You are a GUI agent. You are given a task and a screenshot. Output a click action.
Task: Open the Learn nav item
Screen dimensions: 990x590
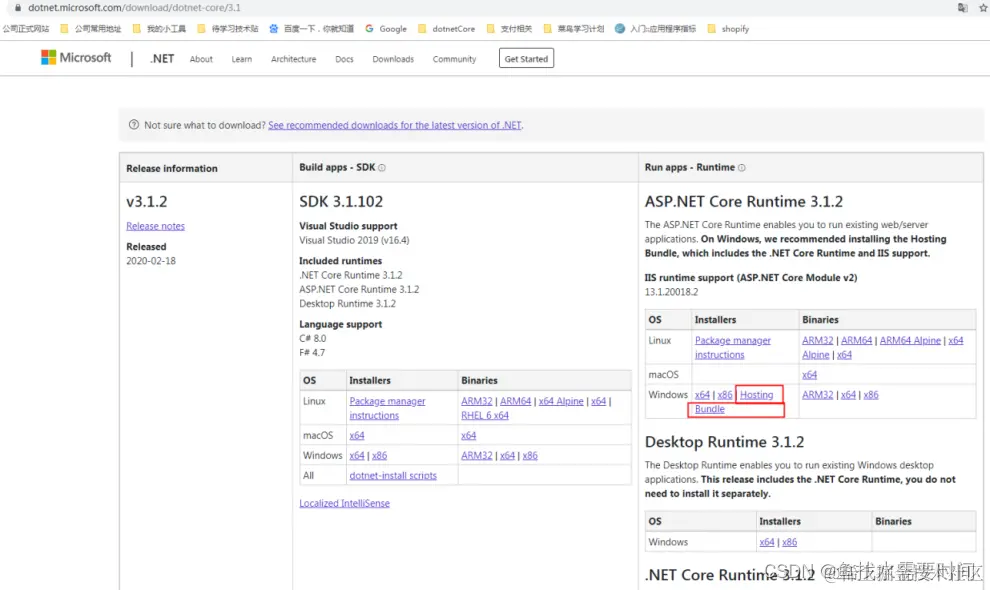click(241, 59)
